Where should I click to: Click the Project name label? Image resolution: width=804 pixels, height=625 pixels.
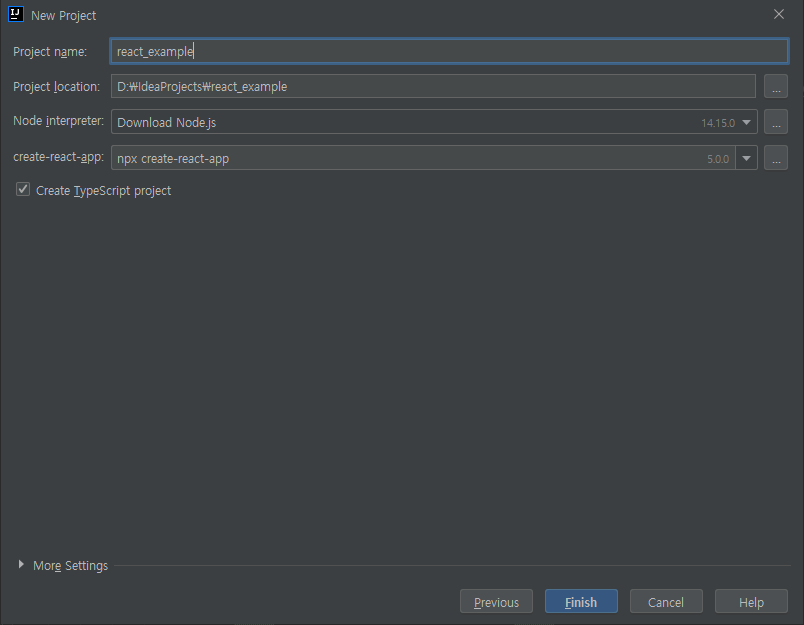pyautogui.click(x=50, y=52)
